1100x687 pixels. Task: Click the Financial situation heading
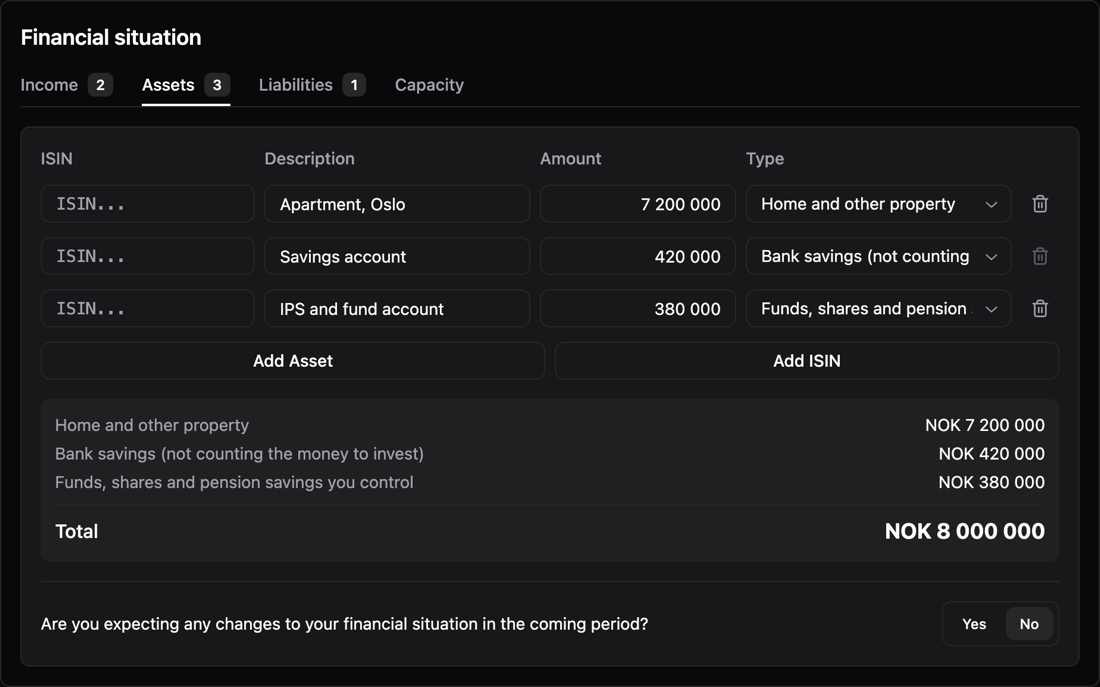[111, 37]
